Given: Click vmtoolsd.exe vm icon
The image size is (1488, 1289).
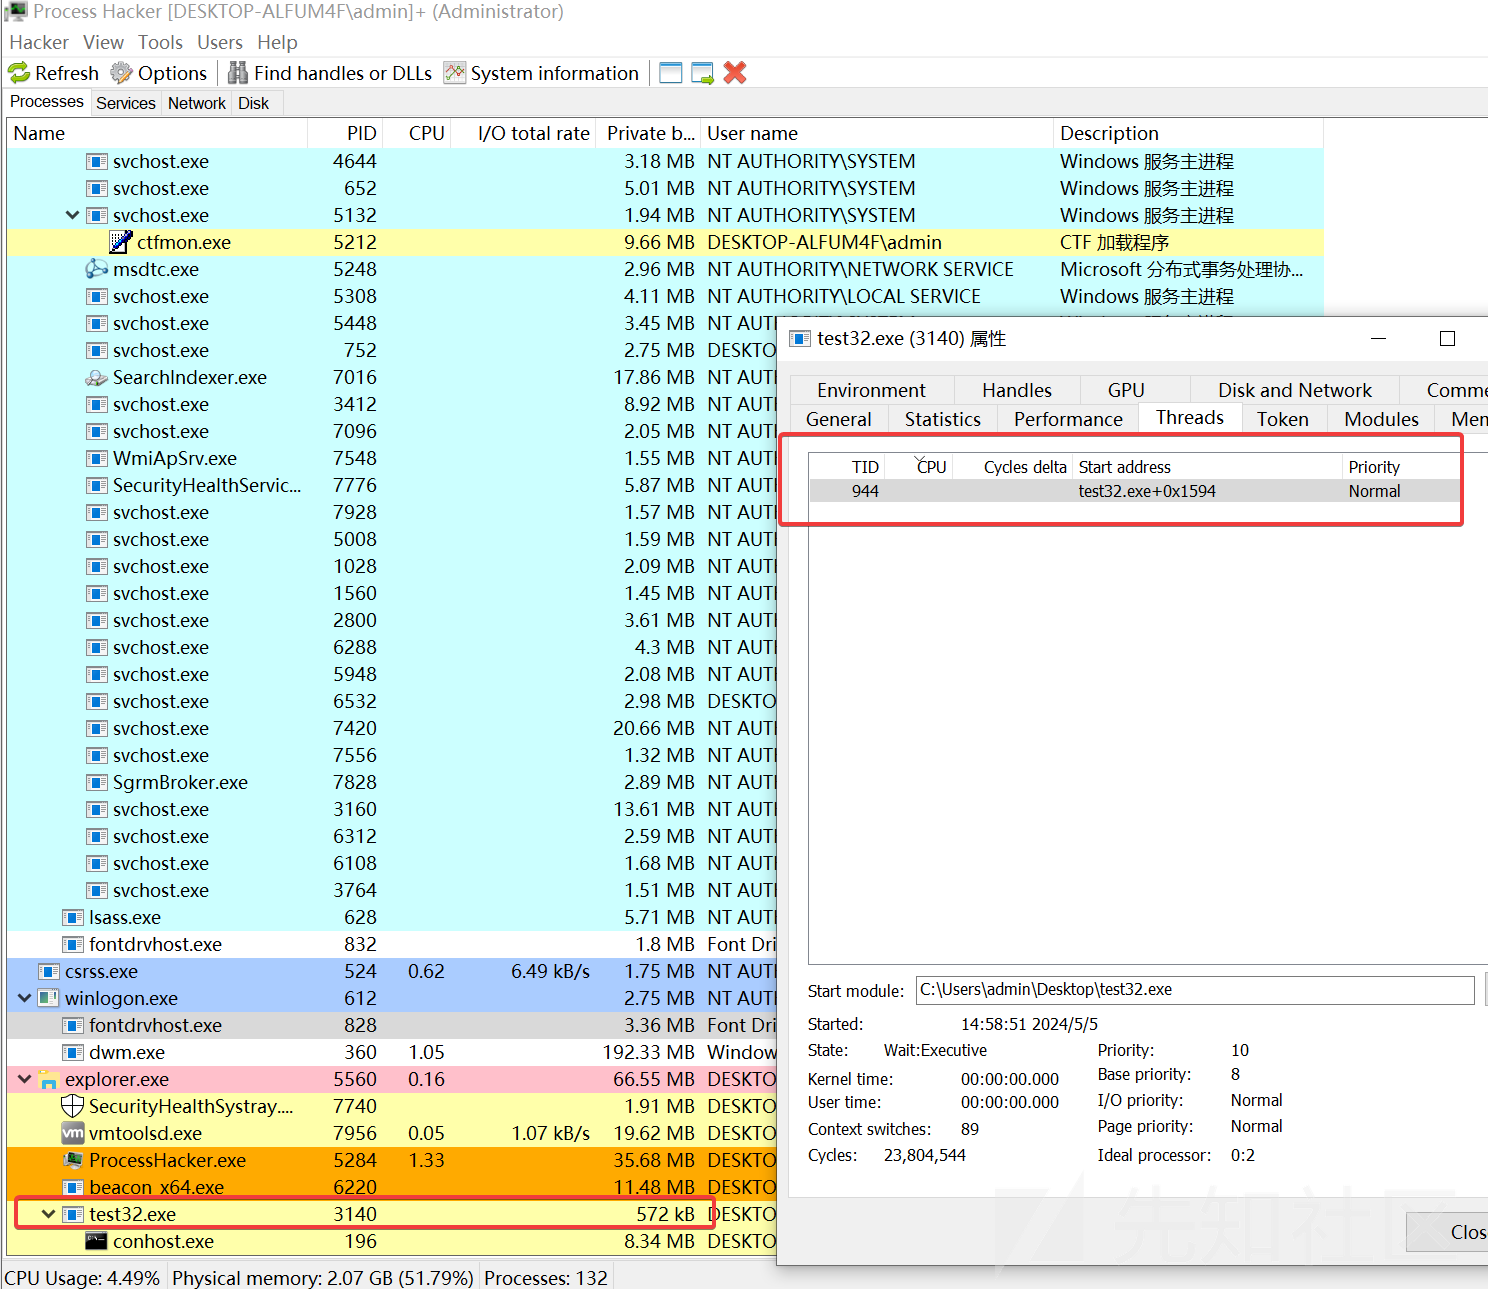Looking at the screenshot, I should [73, 1133].
